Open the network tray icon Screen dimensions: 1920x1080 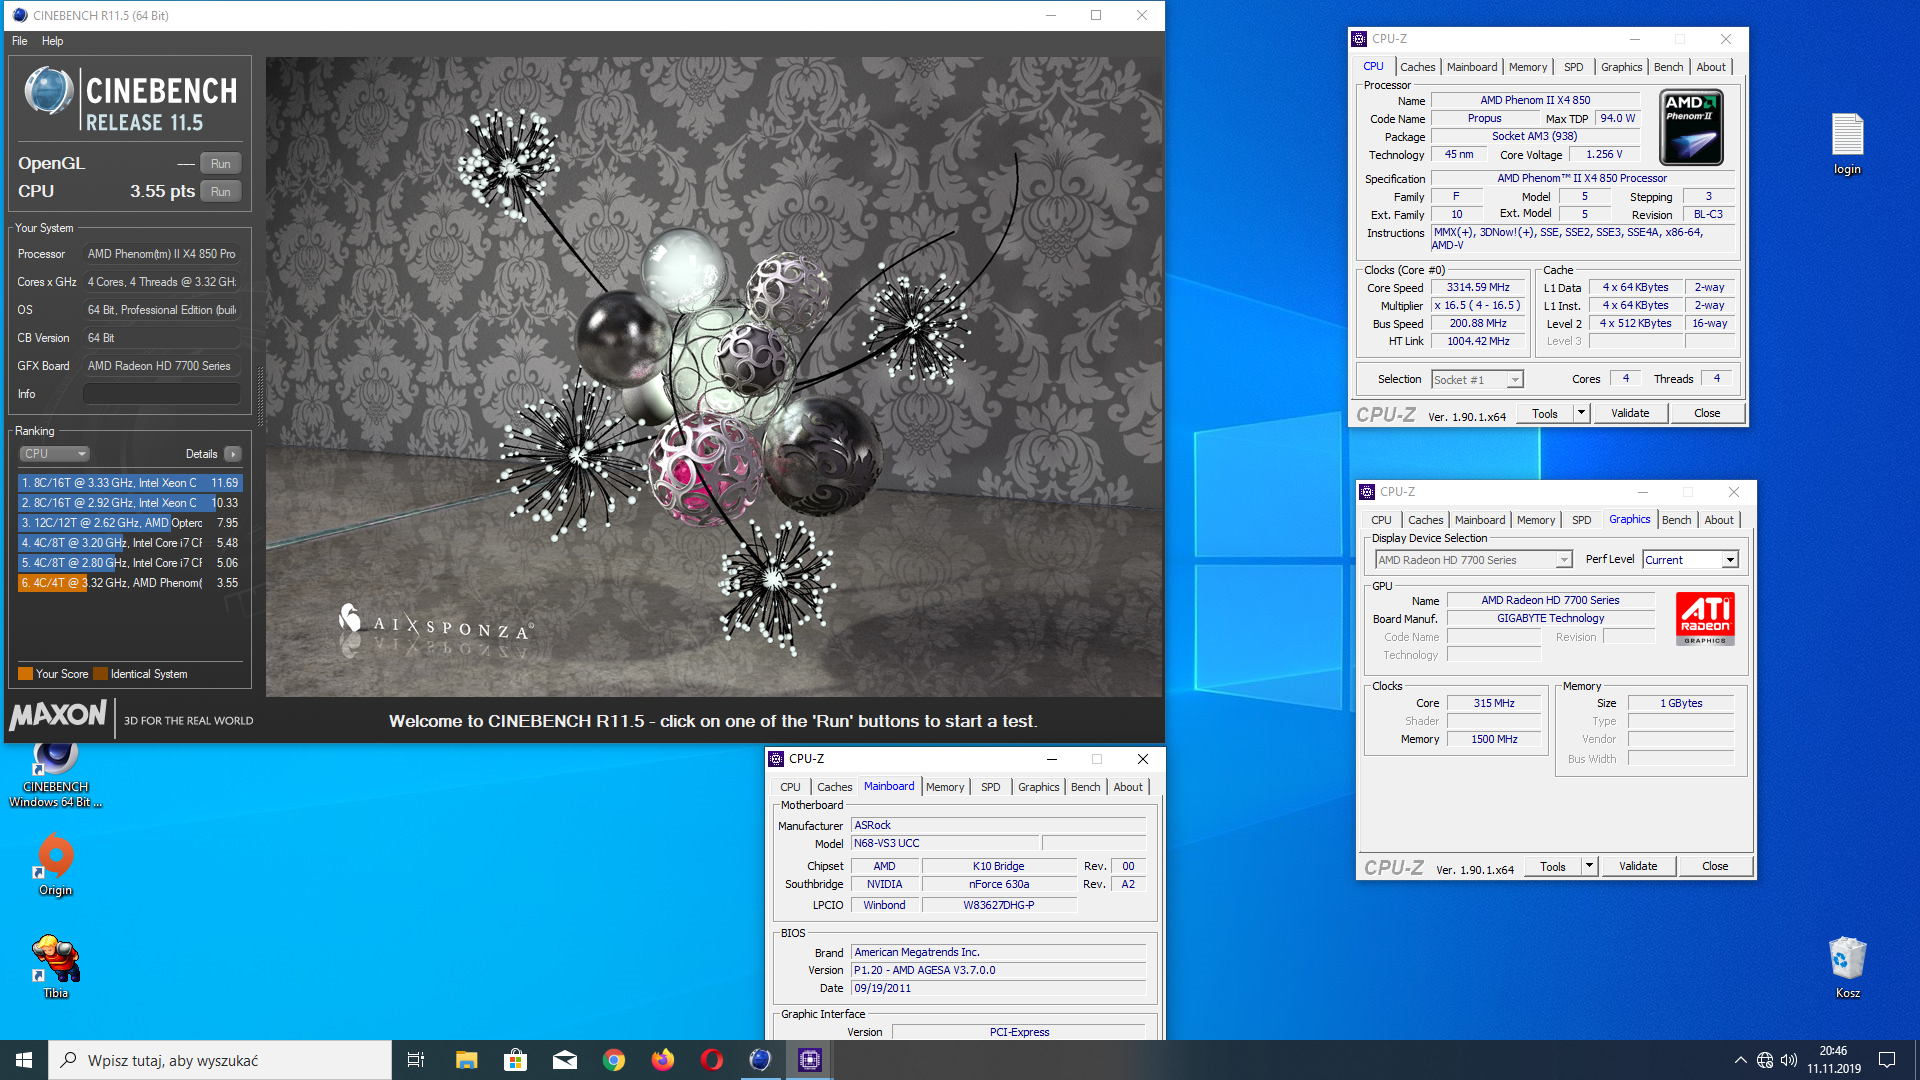point(1765,1060)
